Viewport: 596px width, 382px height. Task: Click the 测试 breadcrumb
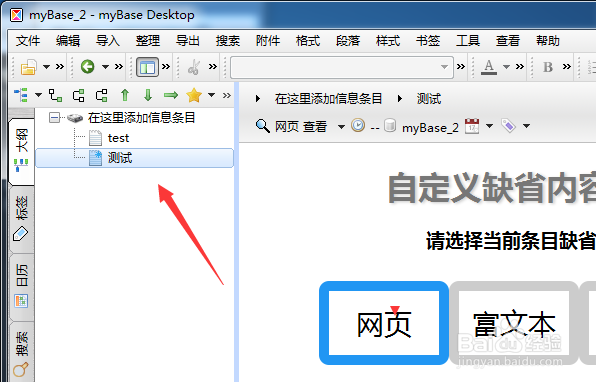click(429, 99)
